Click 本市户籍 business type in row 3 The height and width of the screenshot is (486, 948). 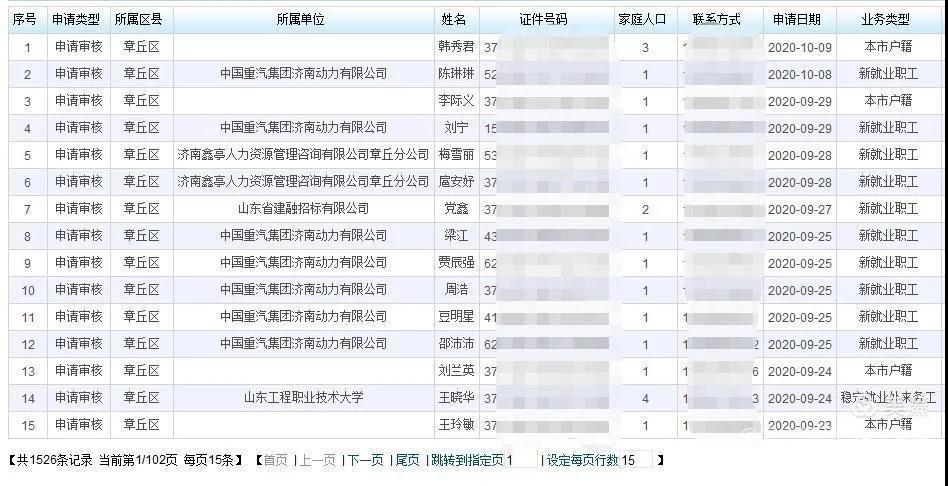coord(888,101)
